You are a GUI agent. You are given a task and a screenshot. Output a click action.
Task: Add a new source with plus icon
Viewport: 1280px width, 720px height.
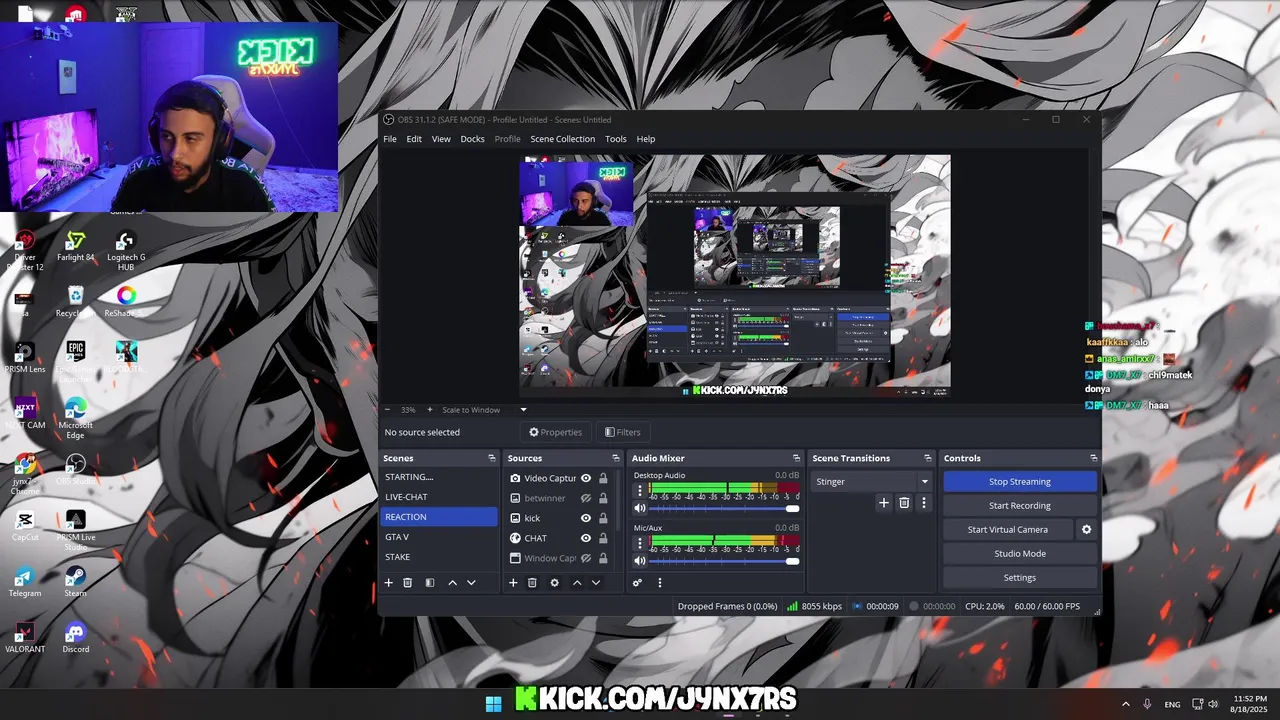(513, 583)
